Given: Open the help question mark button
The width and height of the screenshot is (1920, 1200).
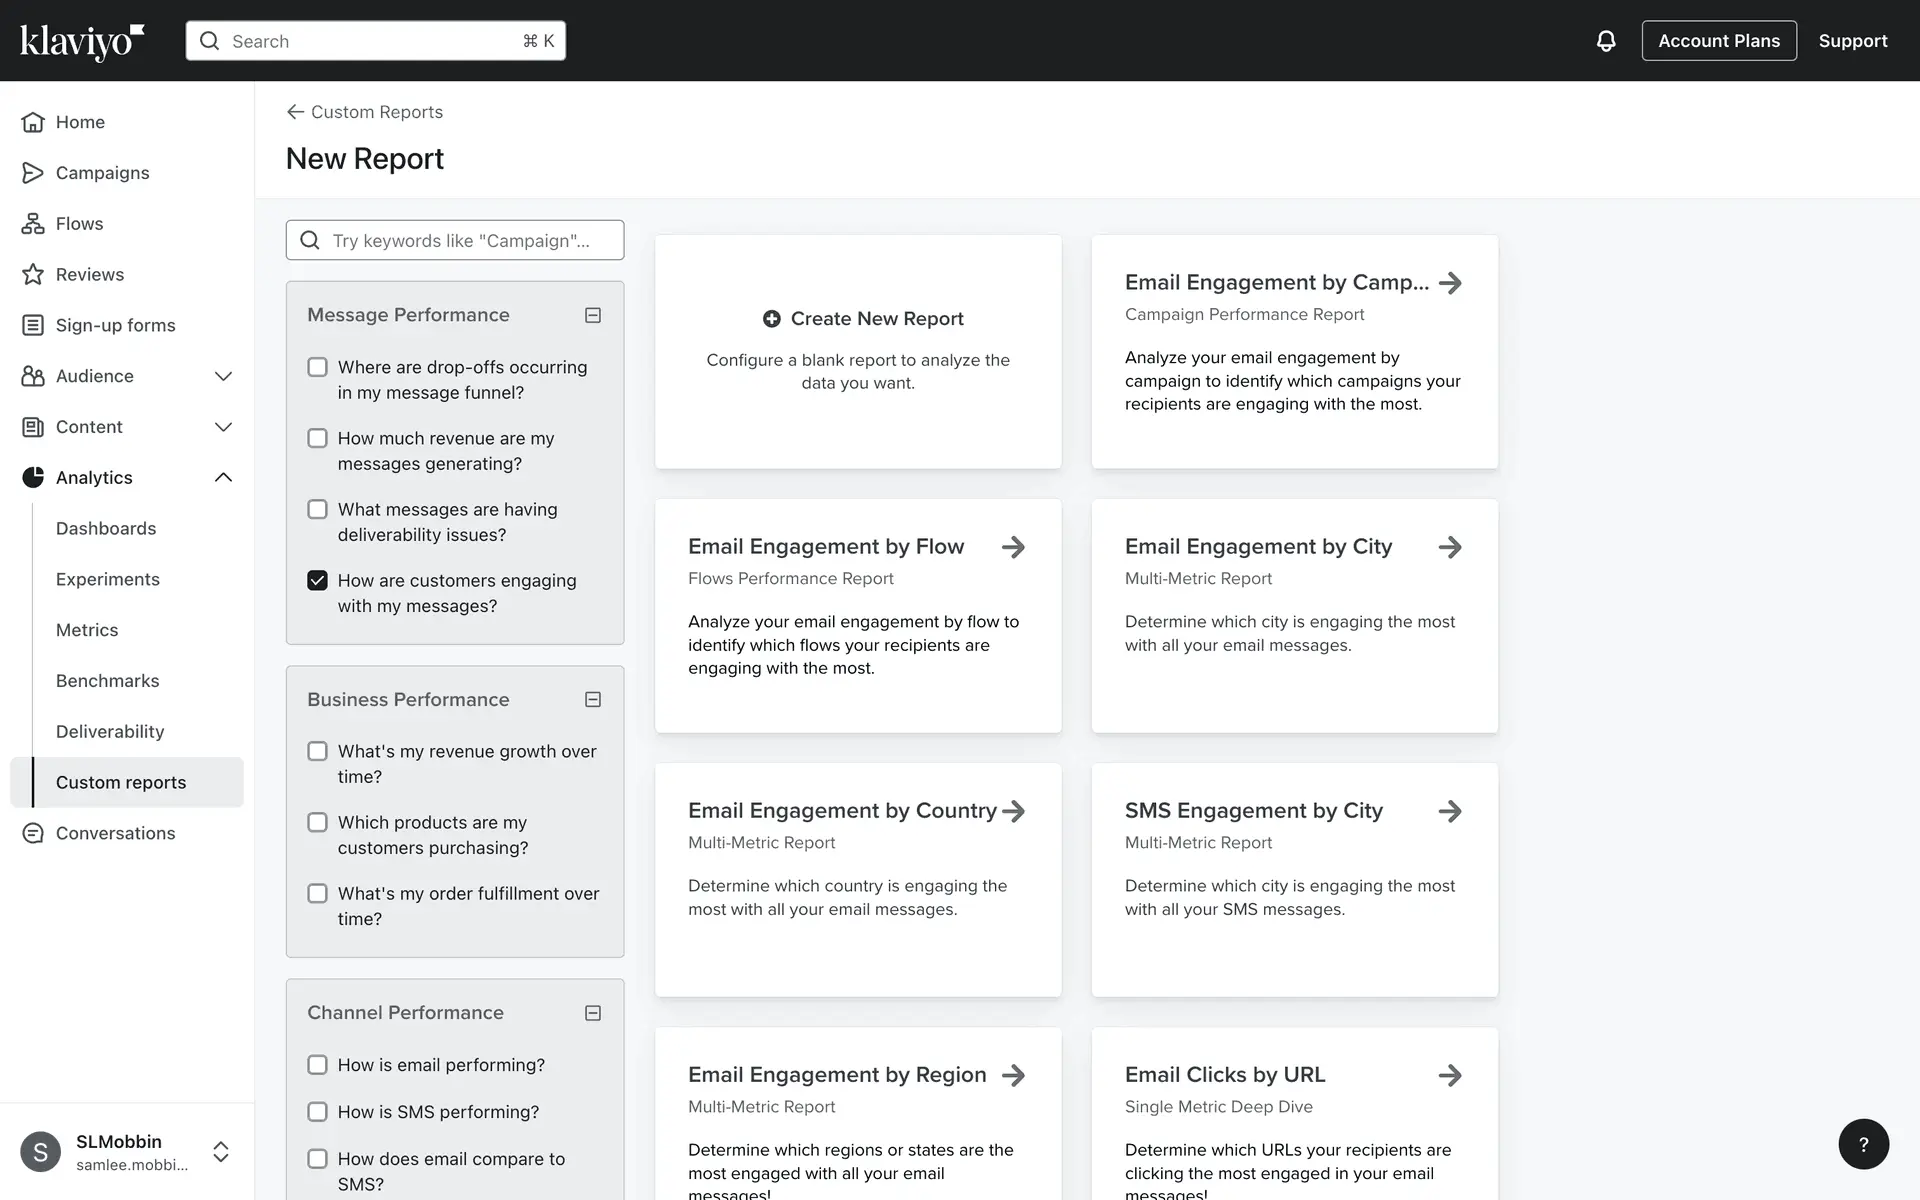Looking at the screenshot, I should tap(1863, 1144).
